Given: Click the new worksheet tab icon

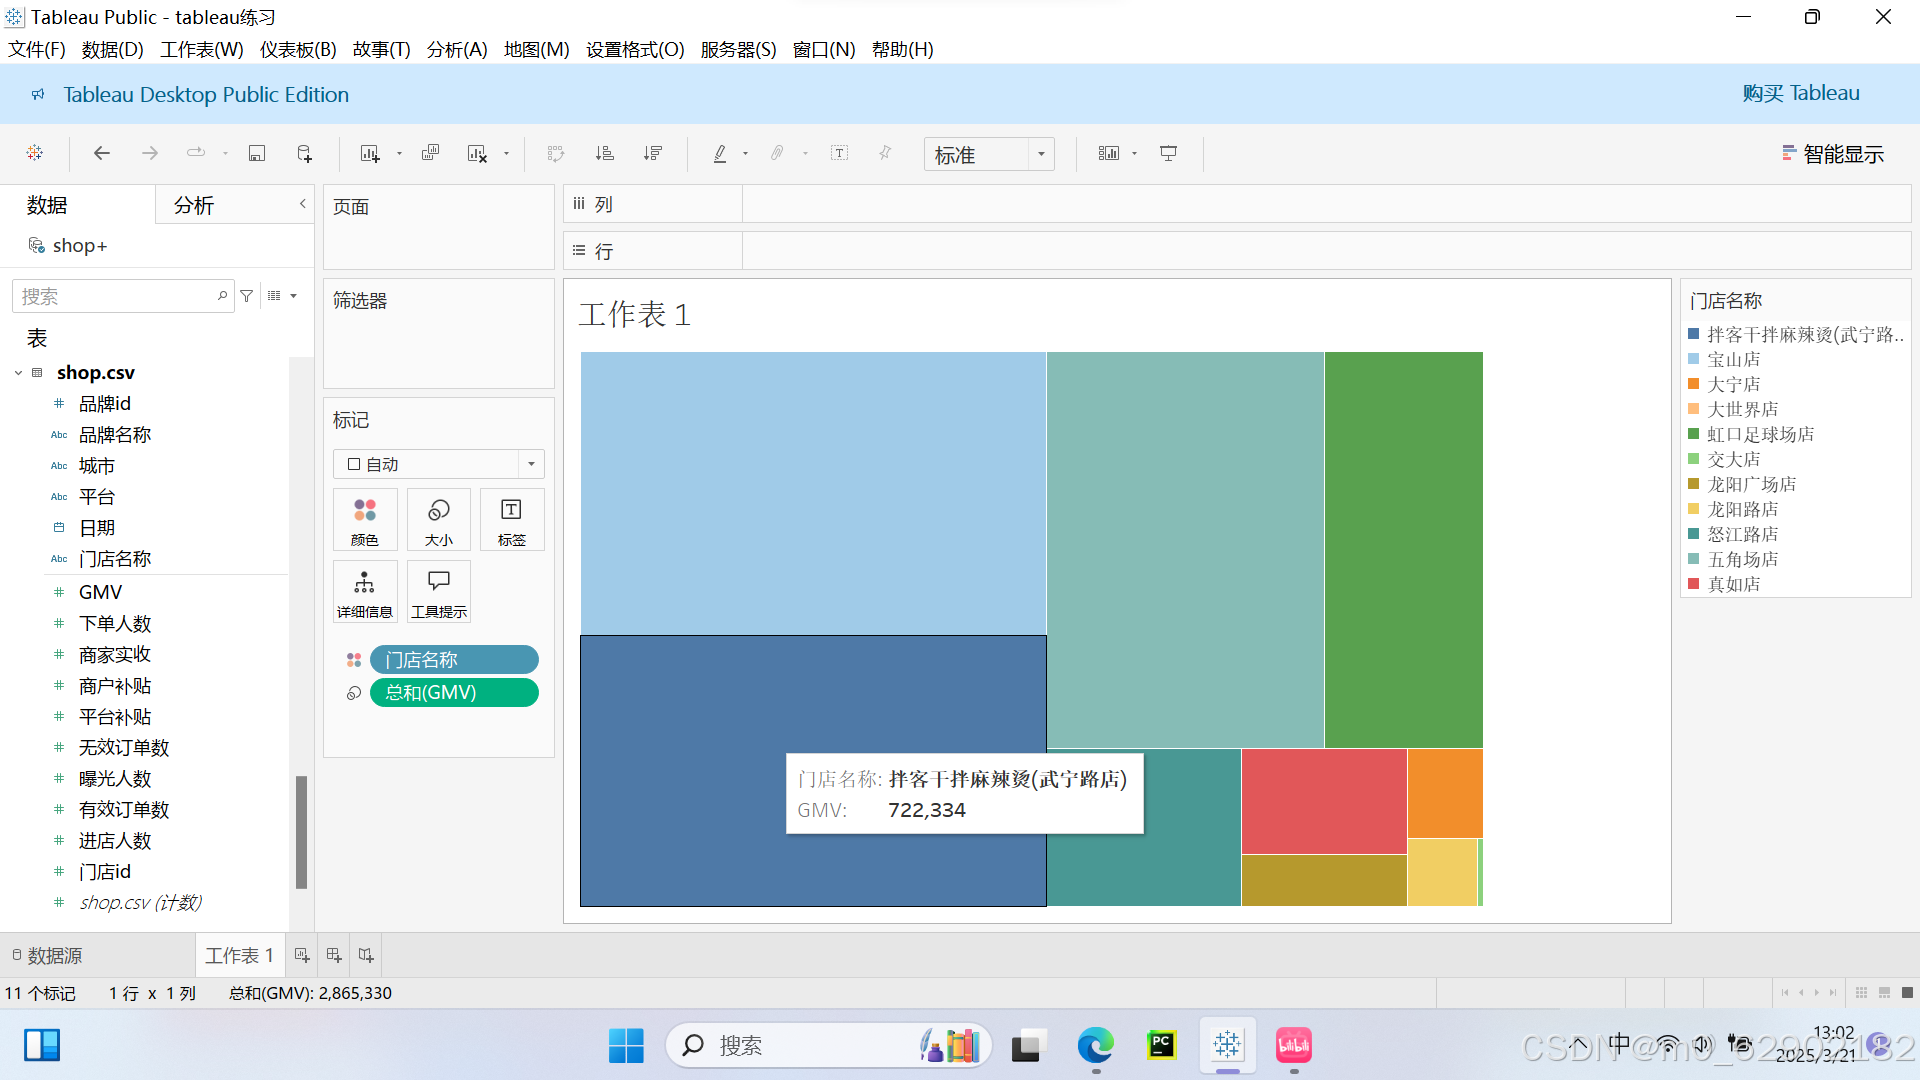Looking at the screenshot, I should (x=302, y=955).
